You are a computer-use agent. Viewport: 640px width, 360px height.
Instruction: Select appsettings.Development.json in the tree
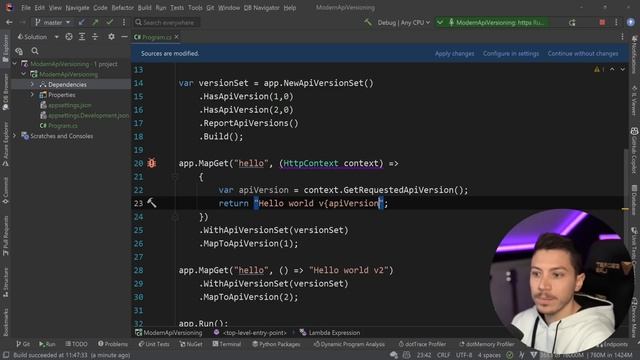coord(89,116)
